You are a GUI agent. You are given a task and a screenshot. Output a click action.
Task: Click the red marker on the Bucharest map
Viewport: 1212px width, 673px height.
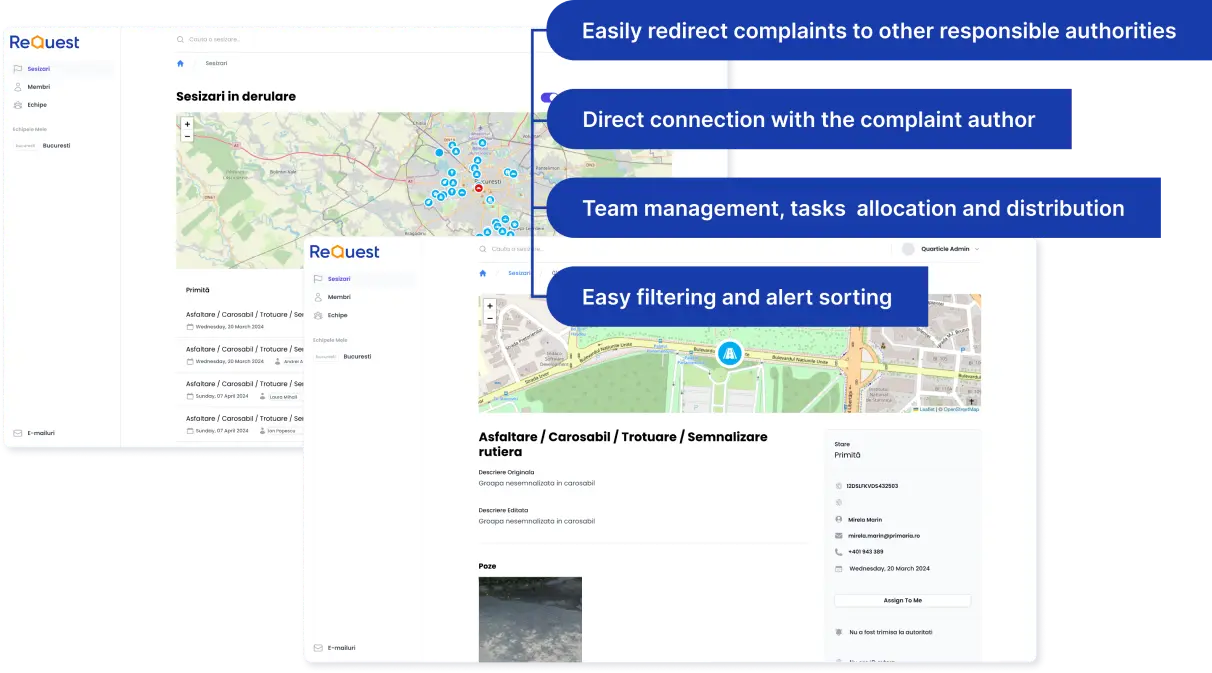click(x=478, y=188)
